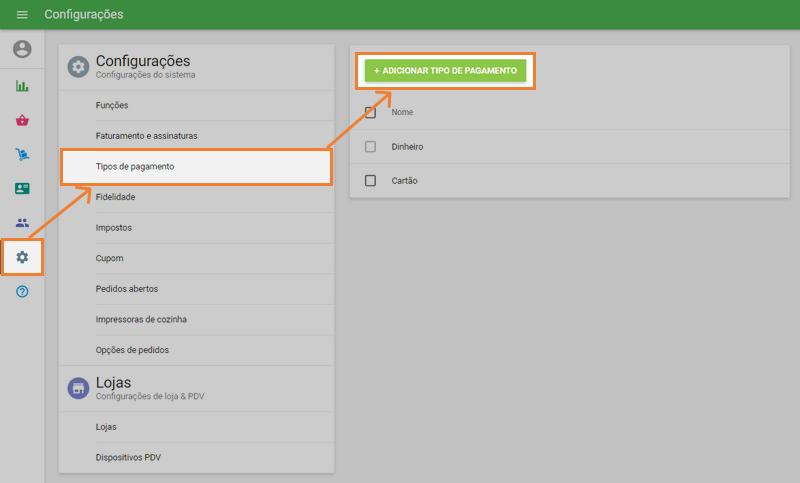
Task: Open the Dinheiro payment type entry
Action: click(408, 147)
